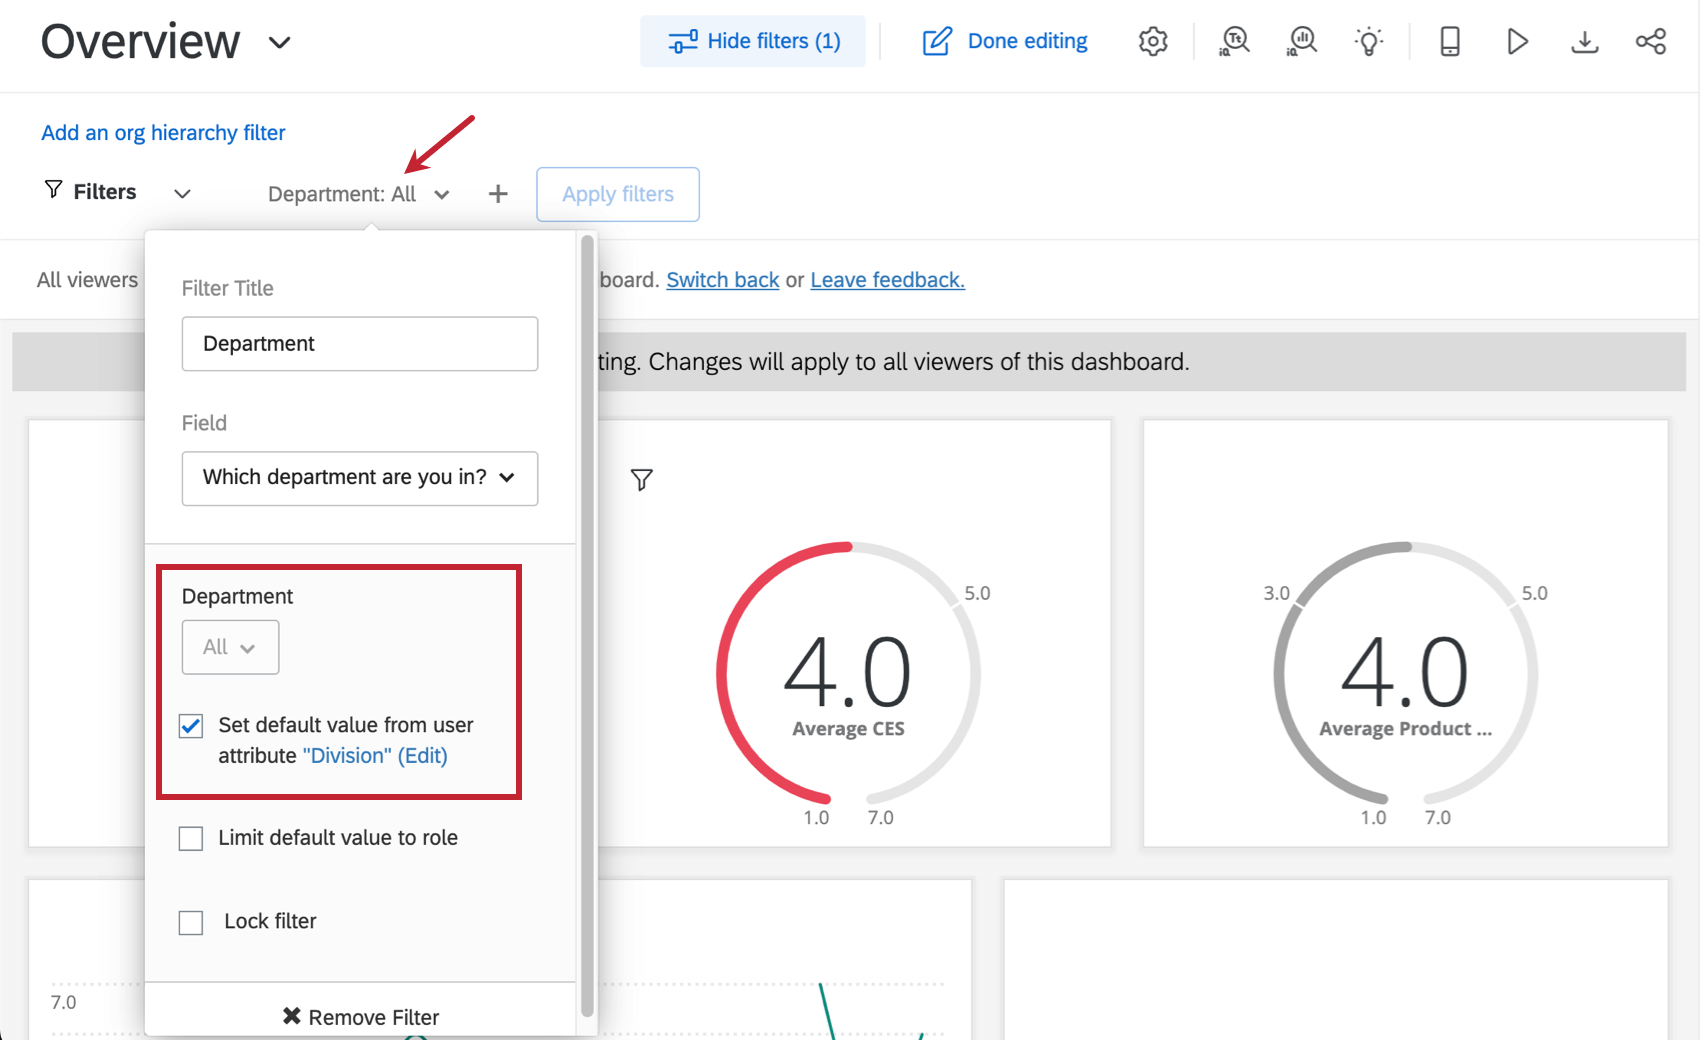The image size is (1700, 1040).
Task: Uncheck Set default value from user attribute
Action: pyautogui.click(x=191, y=726)
